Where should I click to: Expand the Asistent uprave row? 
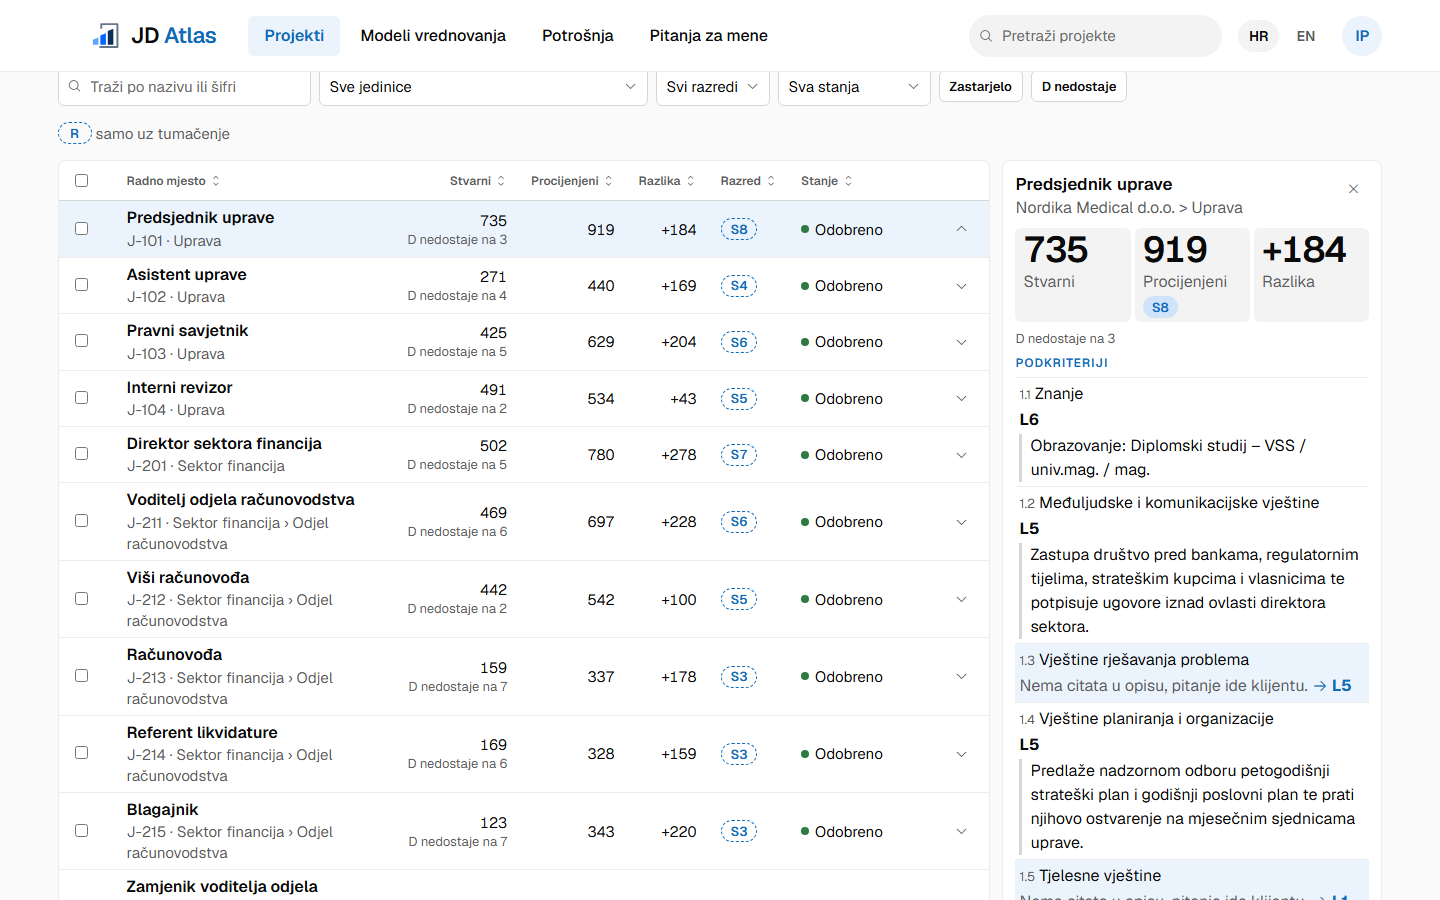(961, 286)
